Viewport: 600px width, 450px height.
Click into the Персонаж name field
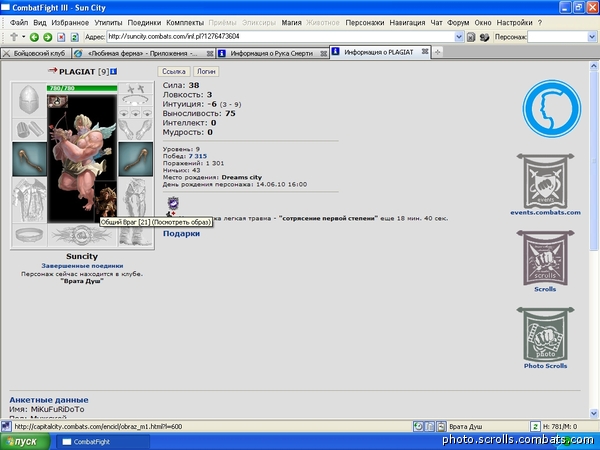557,37
